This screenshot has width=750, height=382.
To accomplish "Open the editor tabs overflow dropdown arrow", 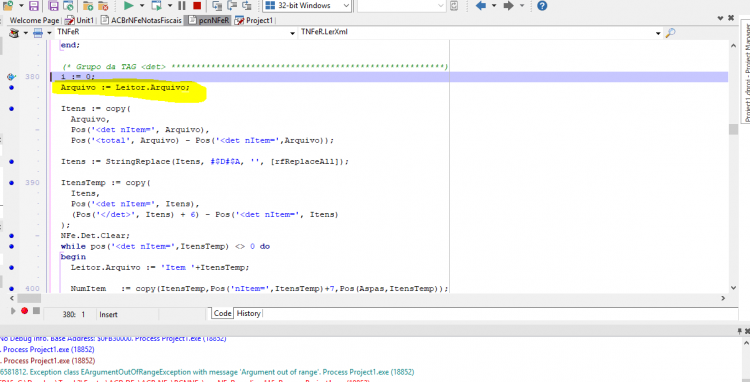I will coord(721,18).
